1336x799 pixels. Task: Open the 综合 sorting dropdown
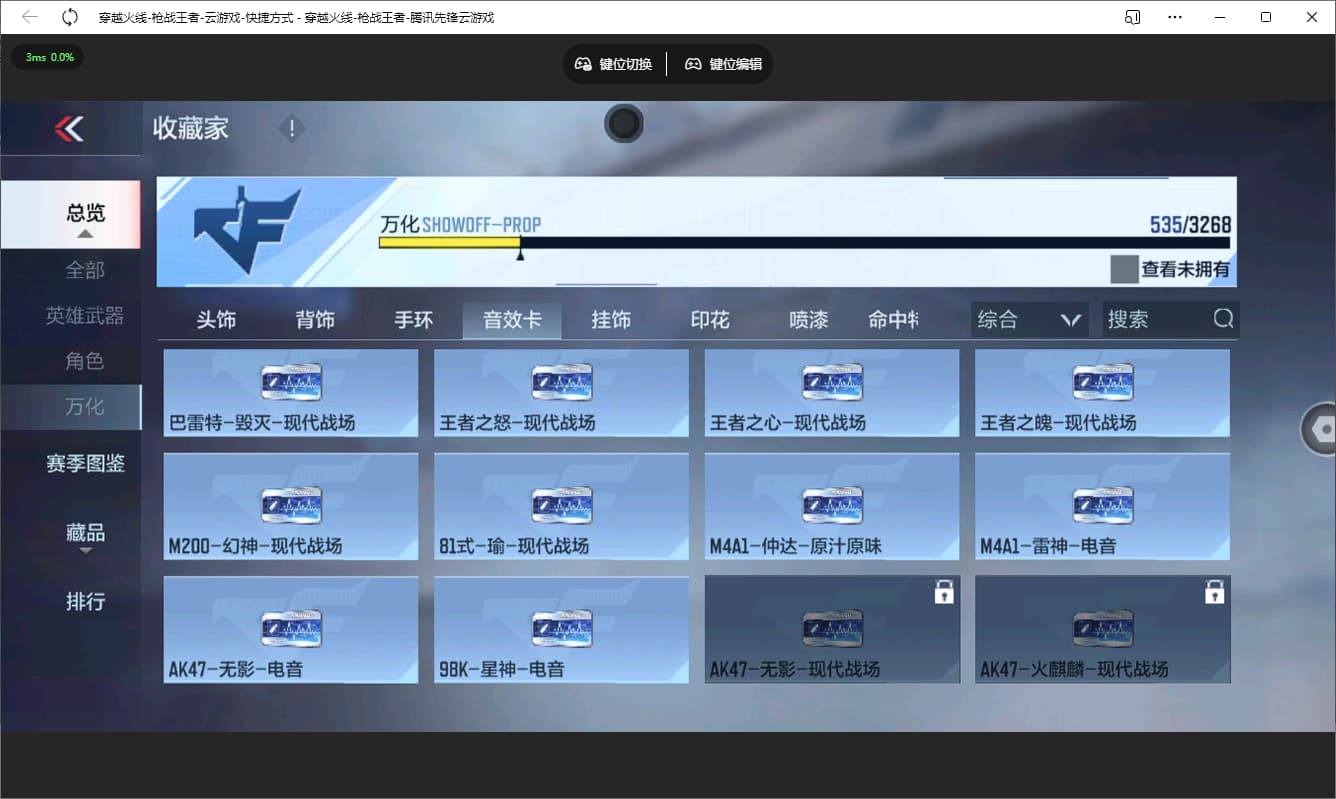coord(1028,318)
